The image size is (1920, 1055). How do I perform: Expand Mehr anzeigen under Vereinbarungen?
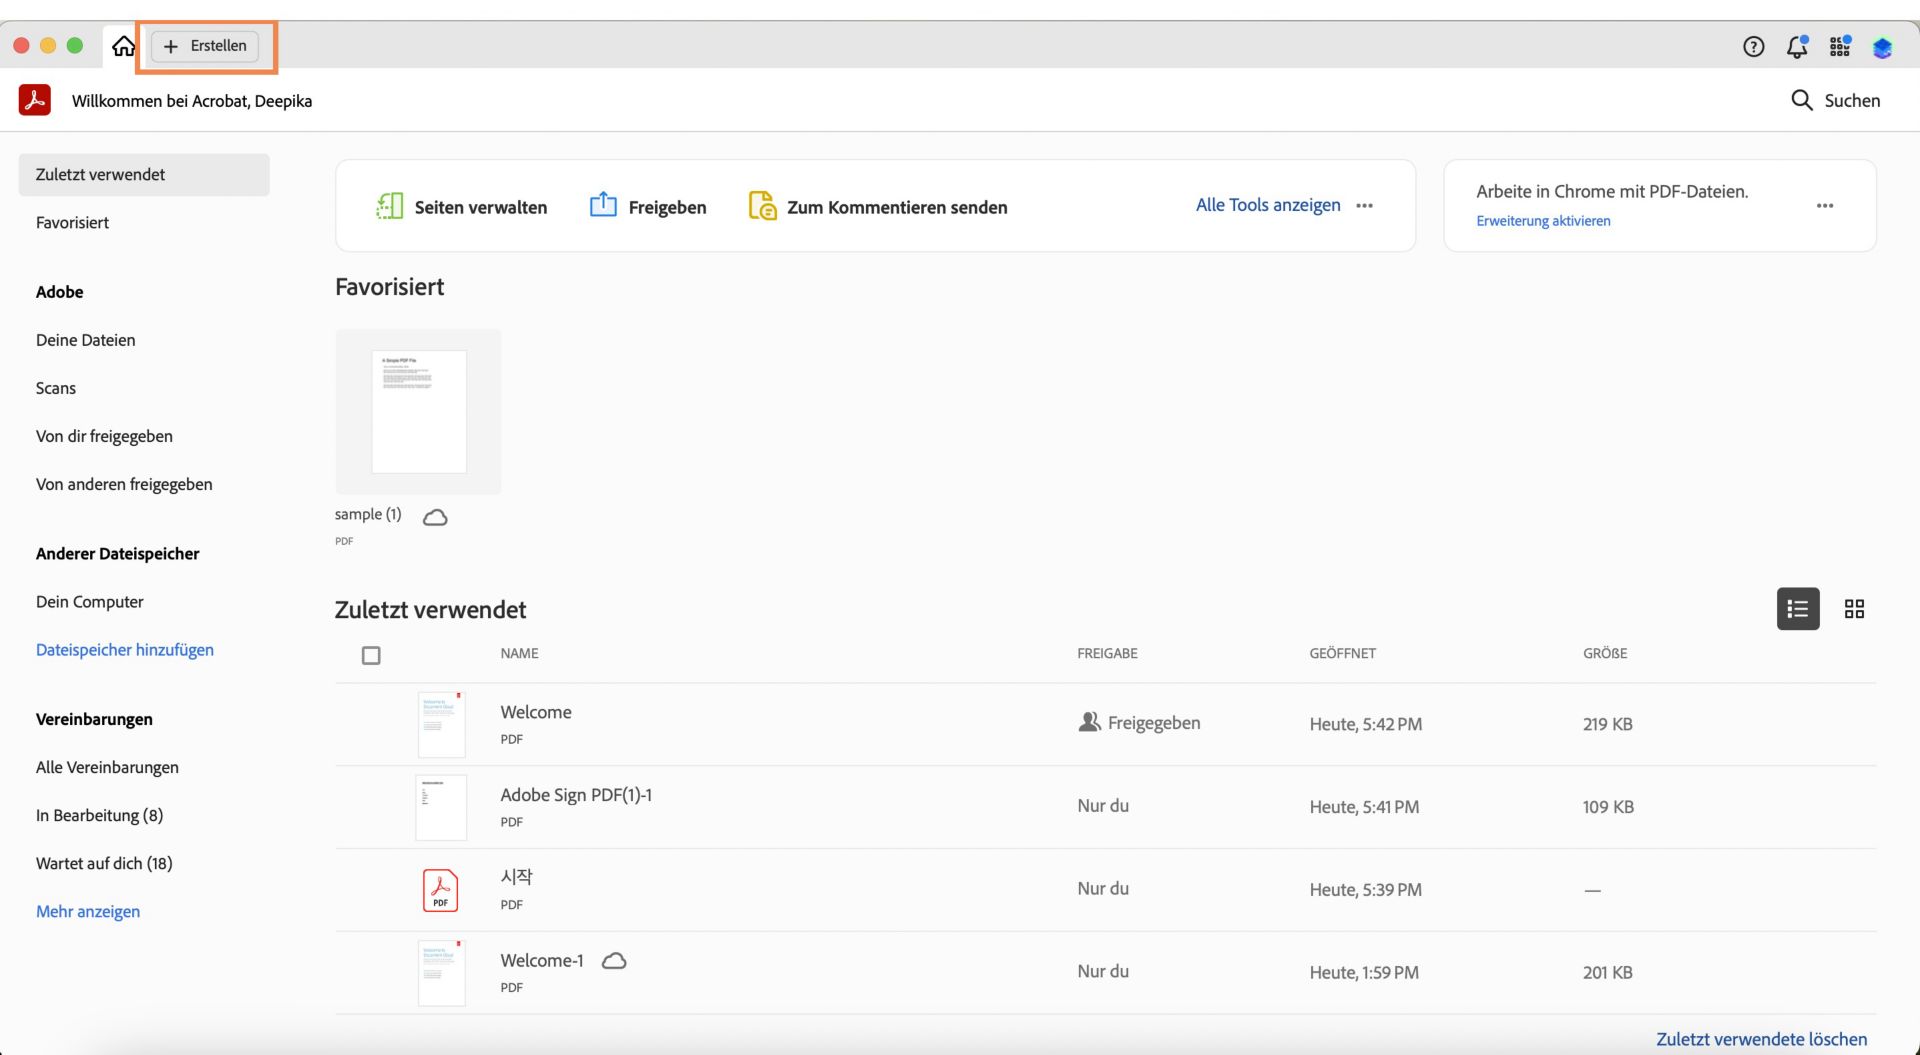pyautogui.click(x=87, y=911)
